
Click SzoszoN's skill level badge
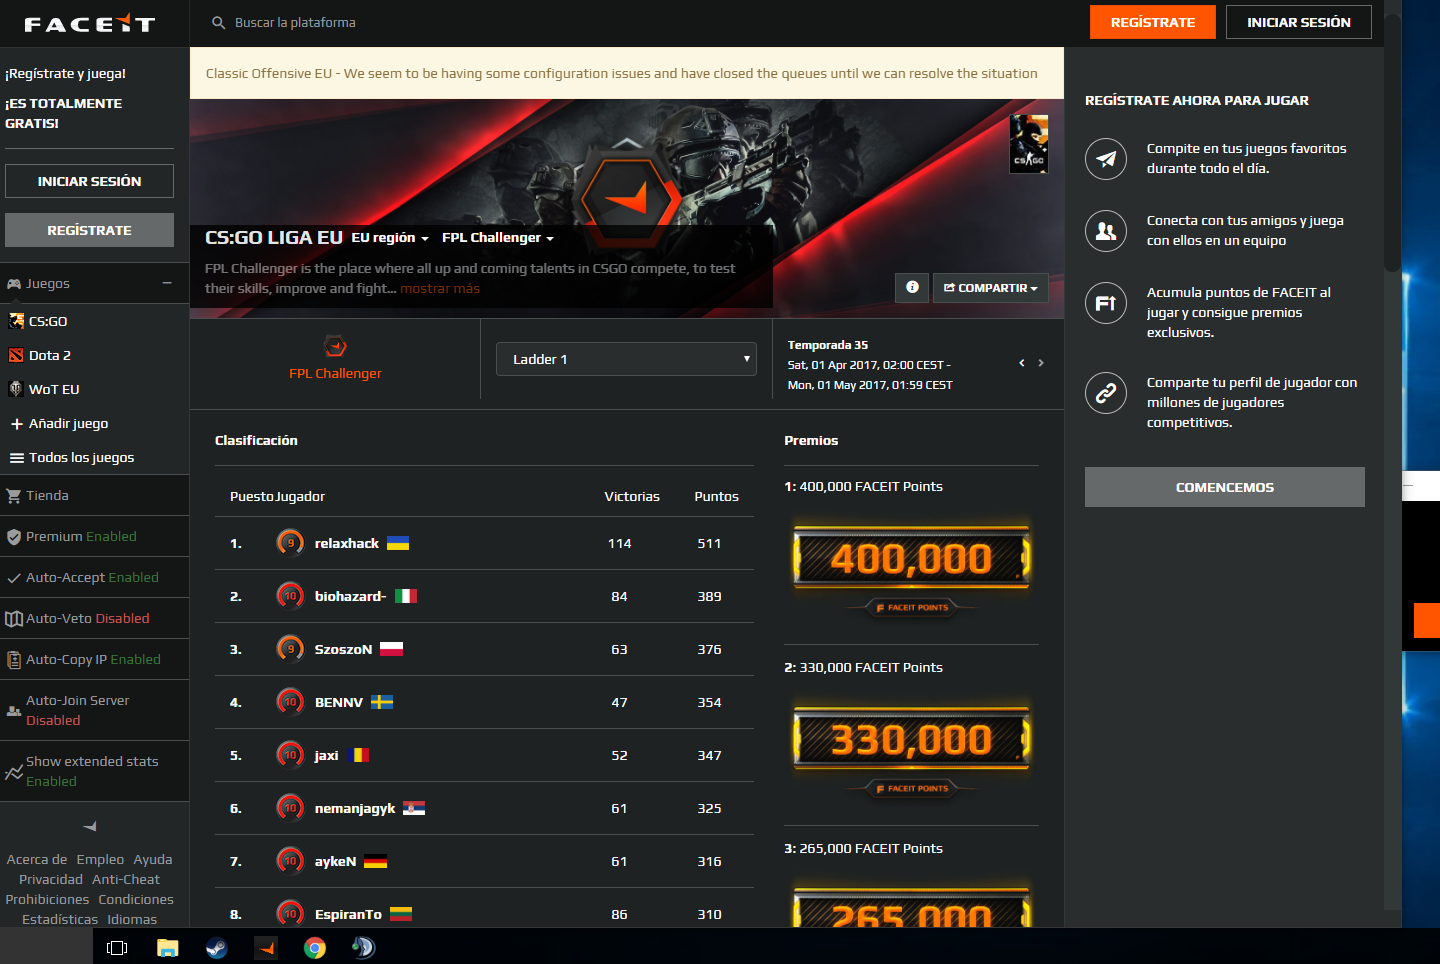tap(290, 649)
